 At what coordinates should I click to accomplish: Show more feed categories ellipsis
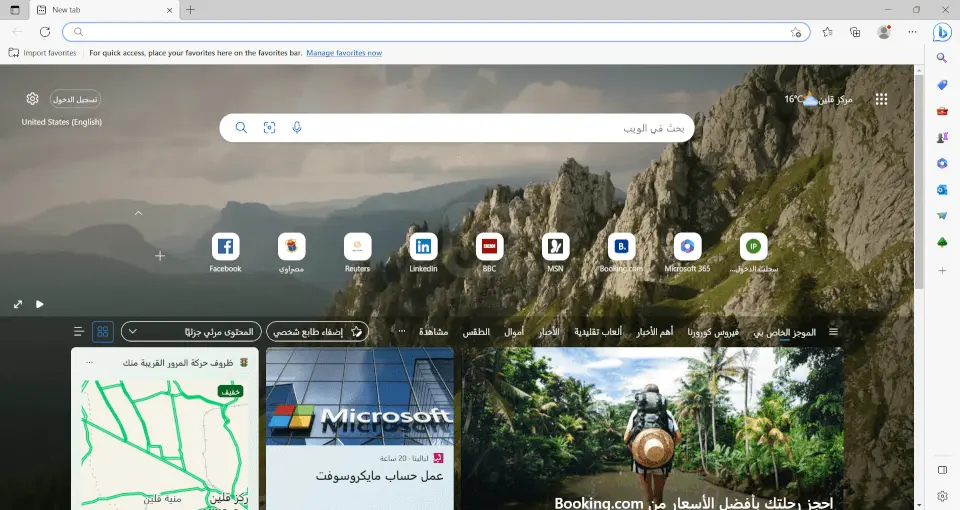[402, 331]
